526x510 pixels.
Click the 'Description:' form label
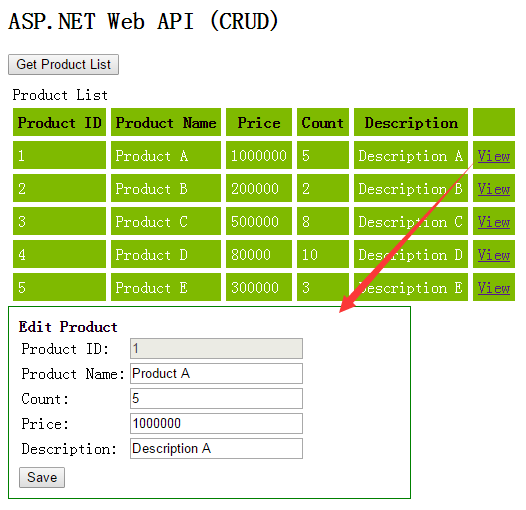69,449
